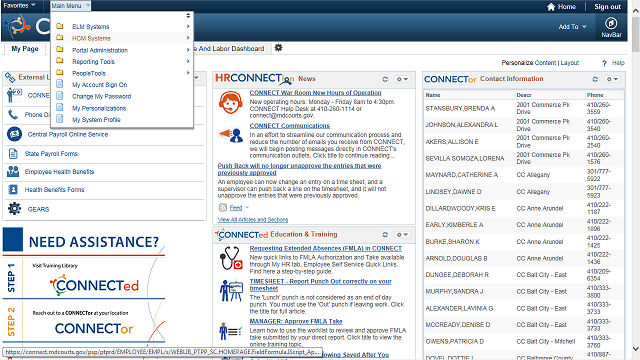The height and width of the screenshot is (360, 640).
Task: Select HCM Systems in Main Menu
Action: [x=91, y=38]
